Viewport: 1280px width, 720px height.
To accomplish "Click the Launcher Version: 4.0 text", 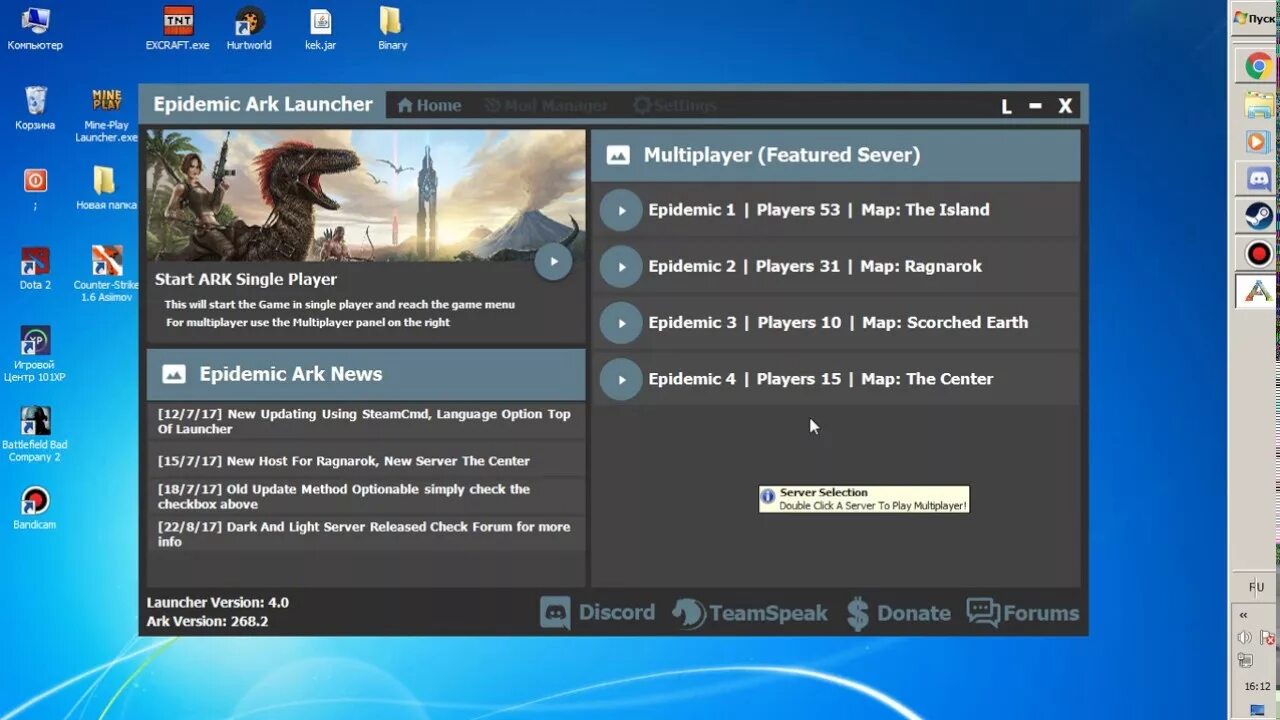I will (x=217, y=603).
